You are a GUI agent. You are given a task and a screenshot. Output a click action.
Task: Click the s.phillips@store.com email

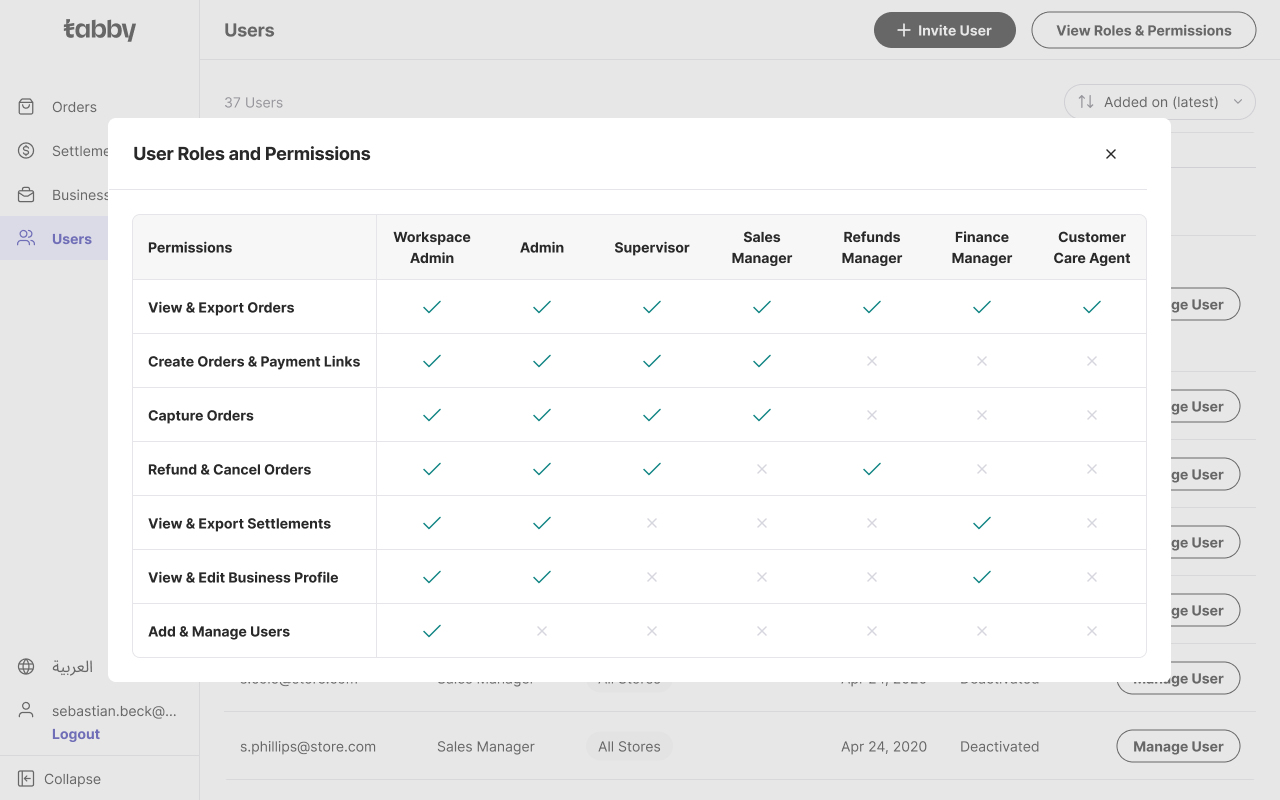click(308, 747)
